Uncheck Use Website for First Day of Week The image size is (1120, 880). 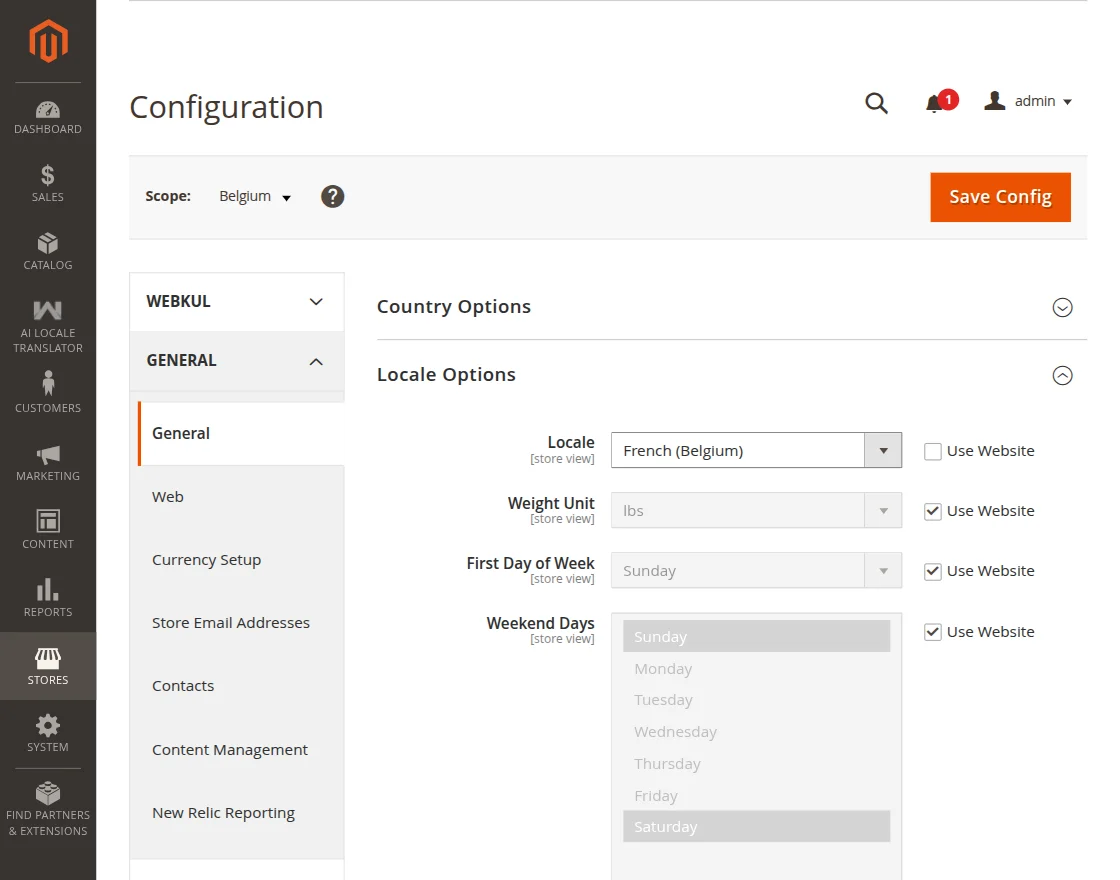coord(933,571)
